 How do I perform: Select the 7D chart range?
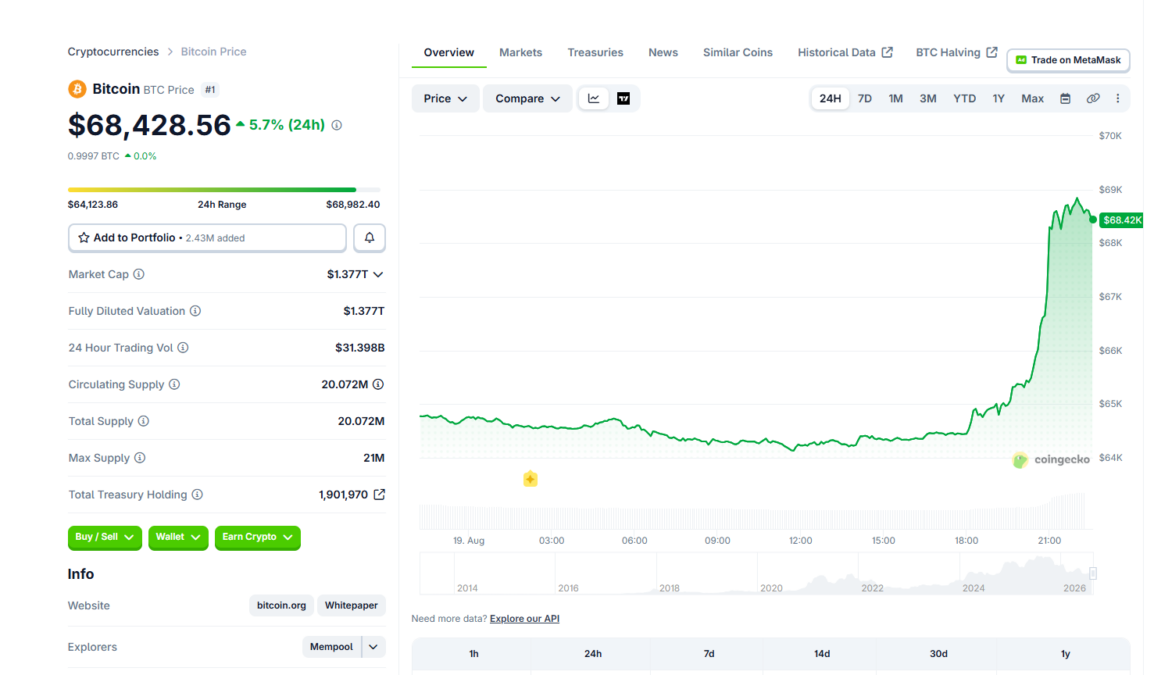pos(865,99)
